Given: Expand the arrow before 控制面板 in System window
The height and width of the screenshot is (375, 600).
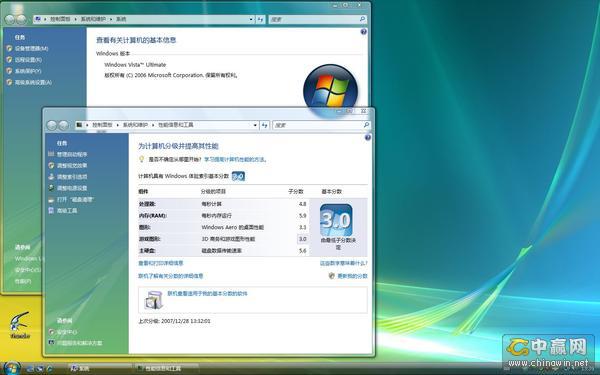Looking at the screenshot, I should click(45, 19).
